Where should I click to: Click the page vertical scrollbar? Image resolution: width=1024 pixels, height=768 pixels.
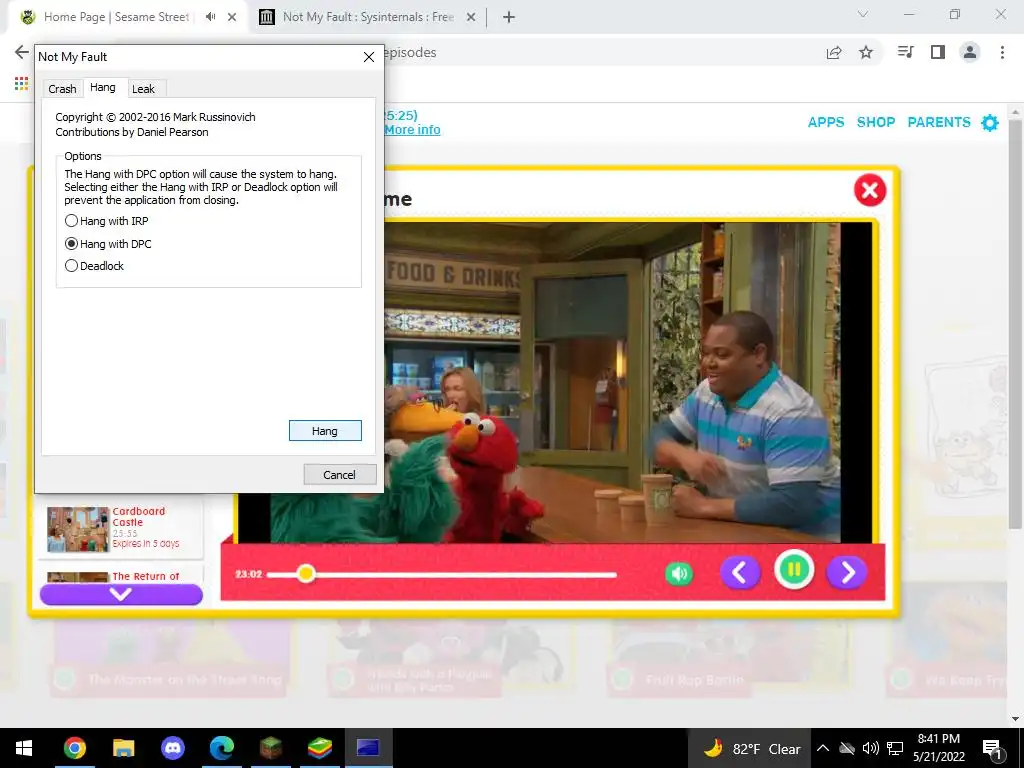pyautogui.click(x=1015, y=323)
